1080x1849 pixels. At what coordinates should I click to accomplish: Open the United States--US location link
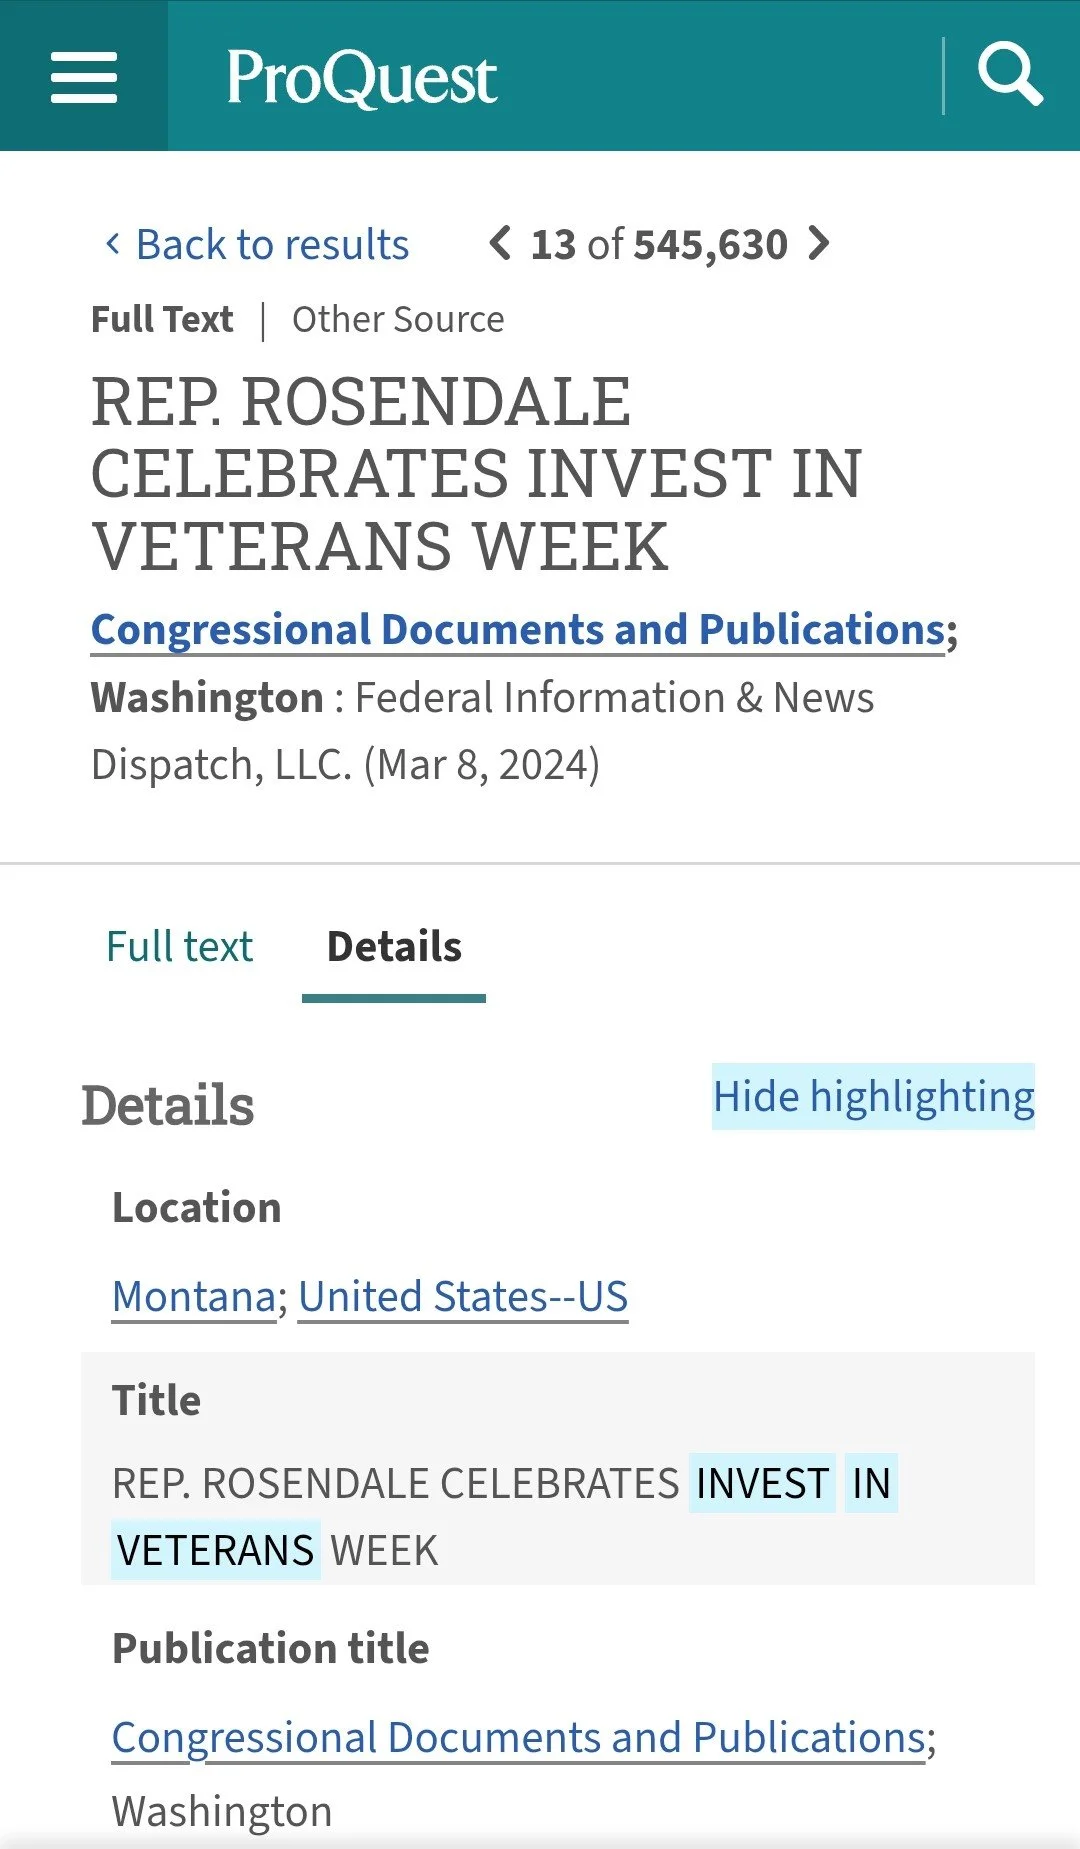point(463,1297)
